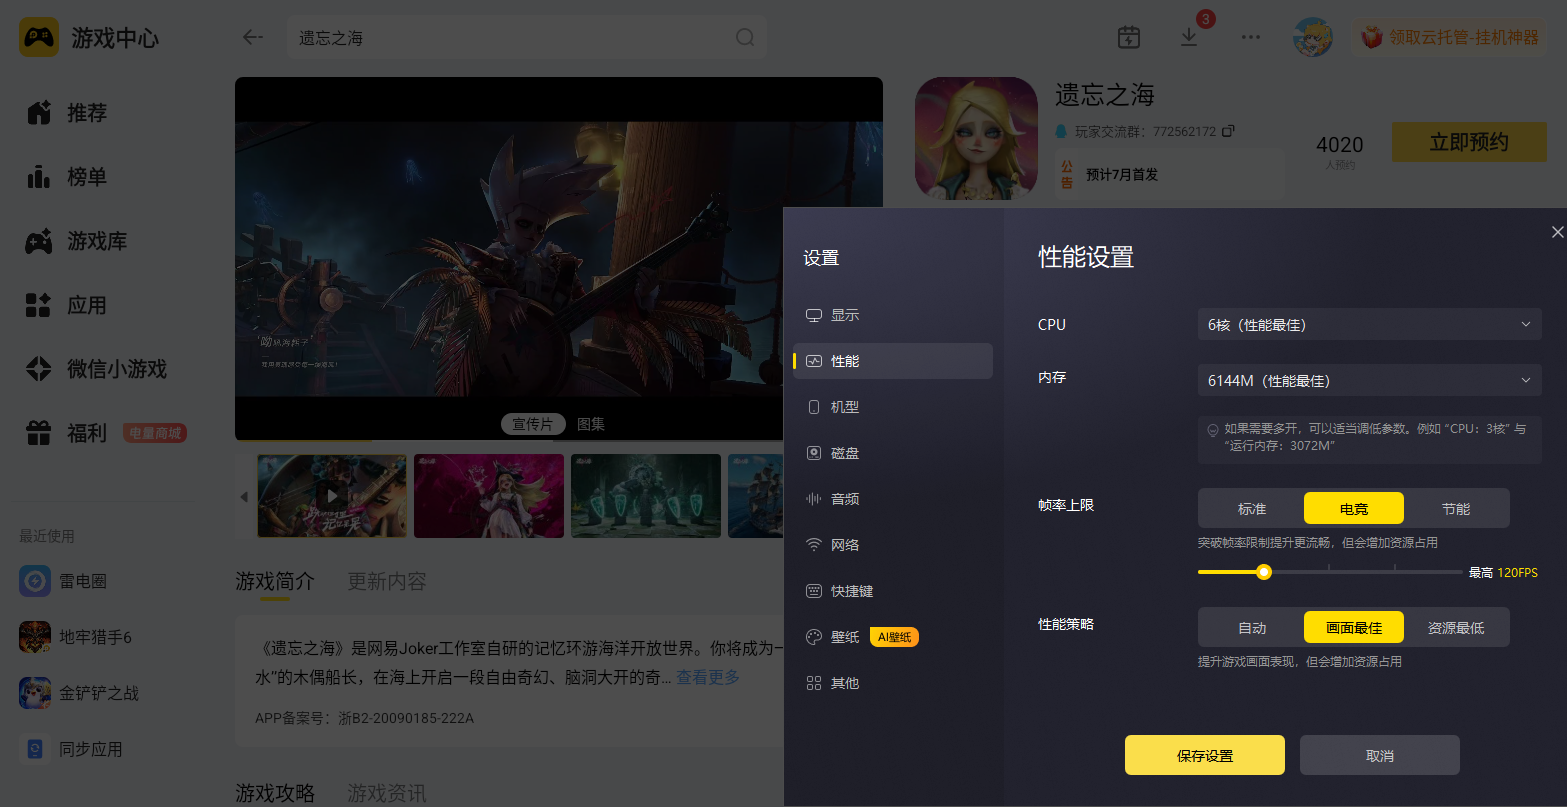Choose 资源最低 performance strategy
The height and width of the screenshot is (807, 1567).
coord(1456,628)
